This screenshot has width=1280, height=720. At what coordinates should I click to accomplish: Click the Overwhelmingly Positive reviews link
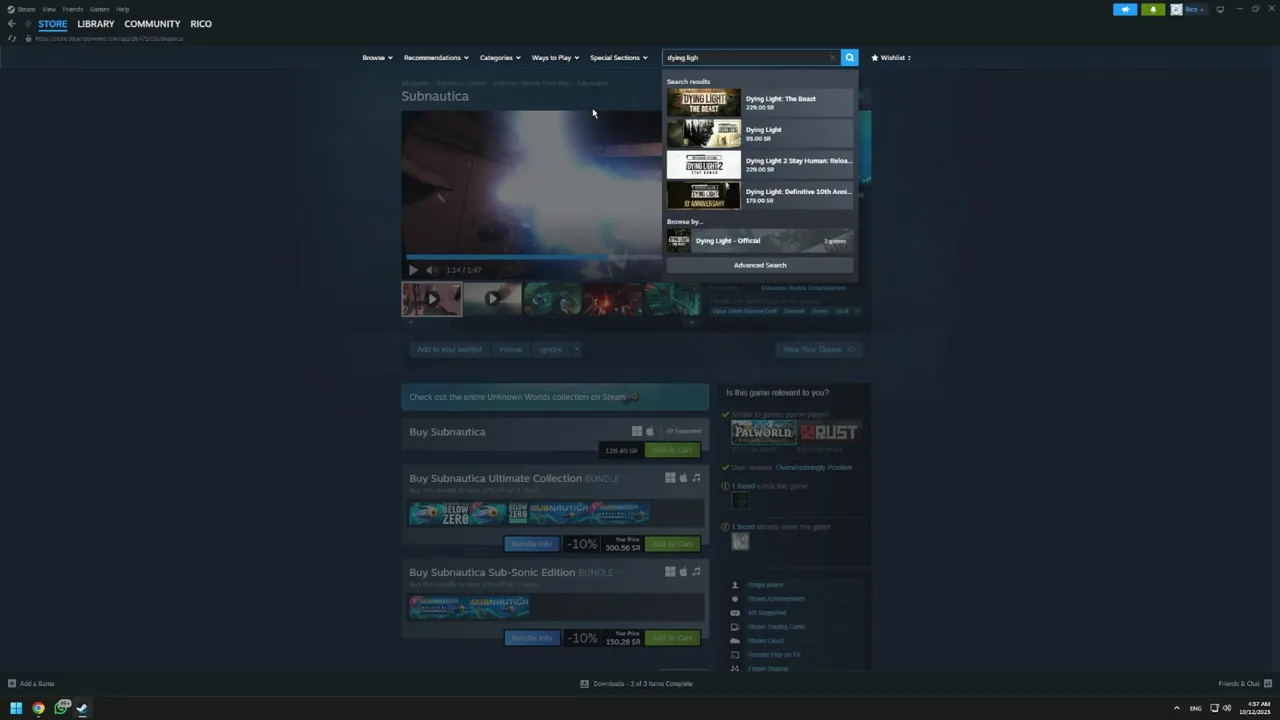coord(814,467)
